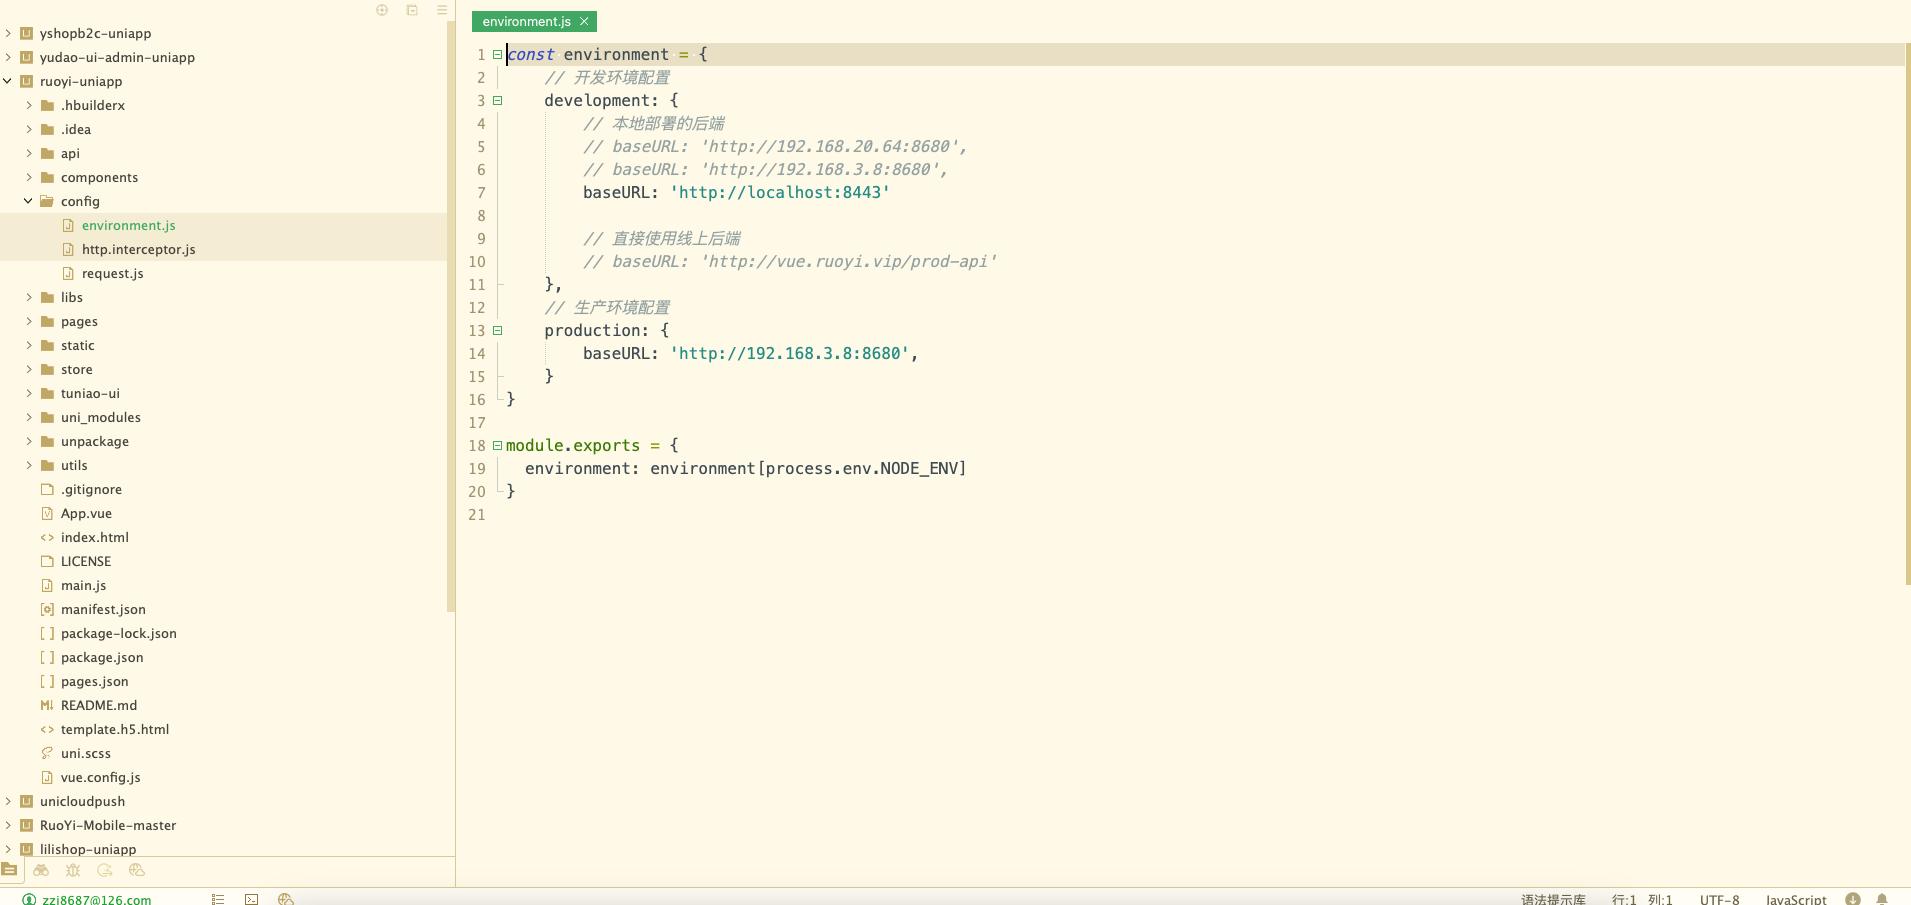Open the binoculars search view
This screenshot has width=1911, height=905.
(41, 870)
